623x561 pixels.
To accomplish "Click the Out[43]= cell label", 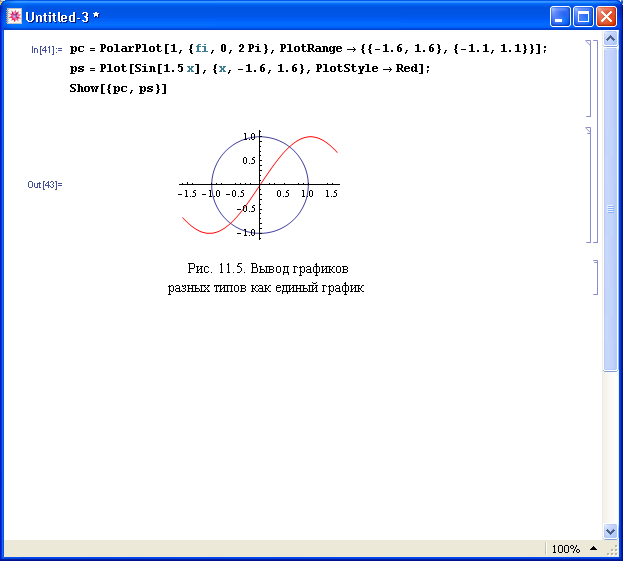I will (x=45, y=185).
